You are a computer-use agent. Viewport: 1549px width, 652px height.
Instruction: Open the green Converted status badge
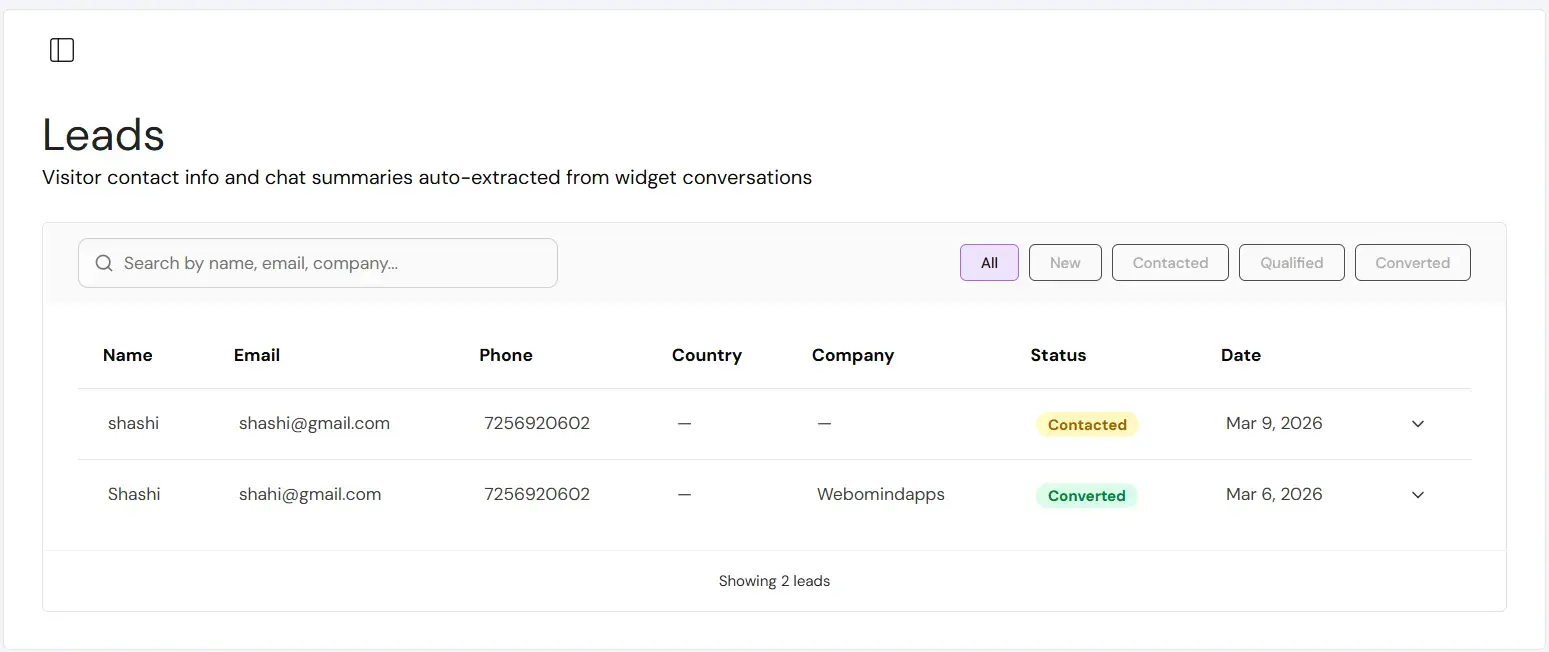[x=1086, y=496]
